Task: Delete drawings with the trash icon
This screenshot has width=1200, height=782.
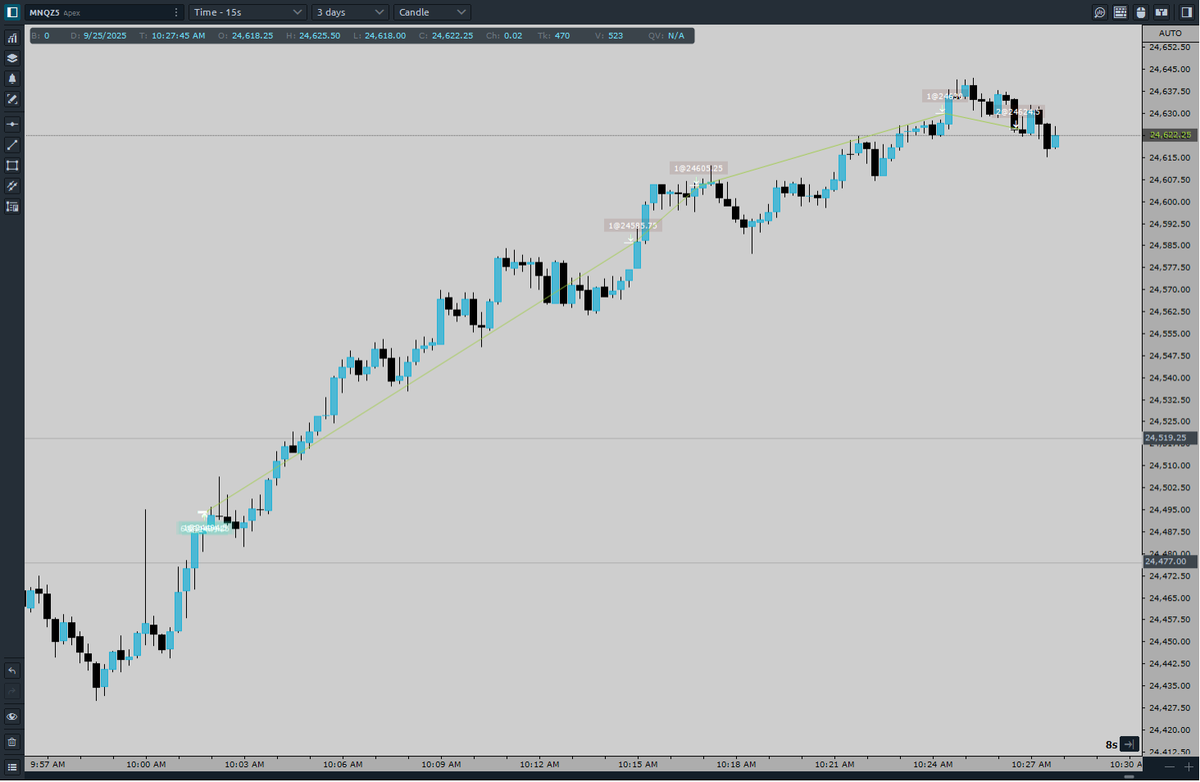Action: pos(12,742)
